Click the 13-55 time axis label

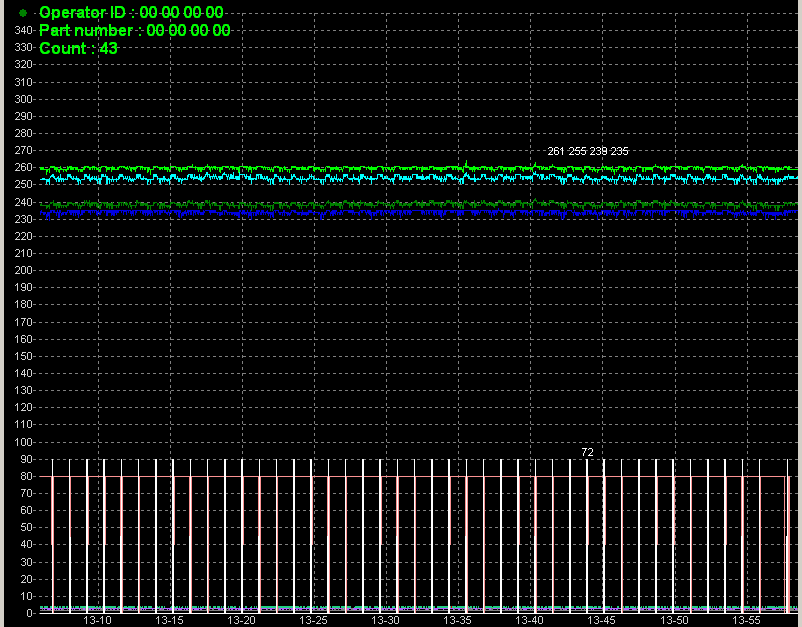[745, 620]
